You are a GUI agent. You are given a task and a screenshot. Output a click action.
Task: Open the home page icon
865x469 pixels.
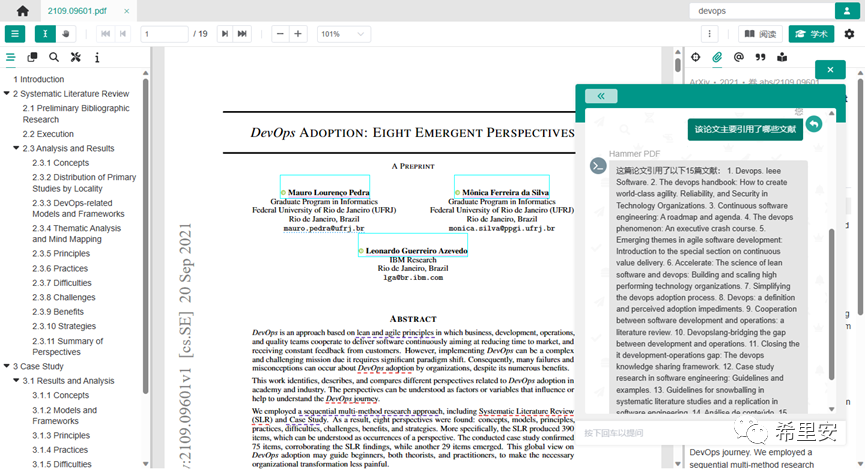coord(23,10)
